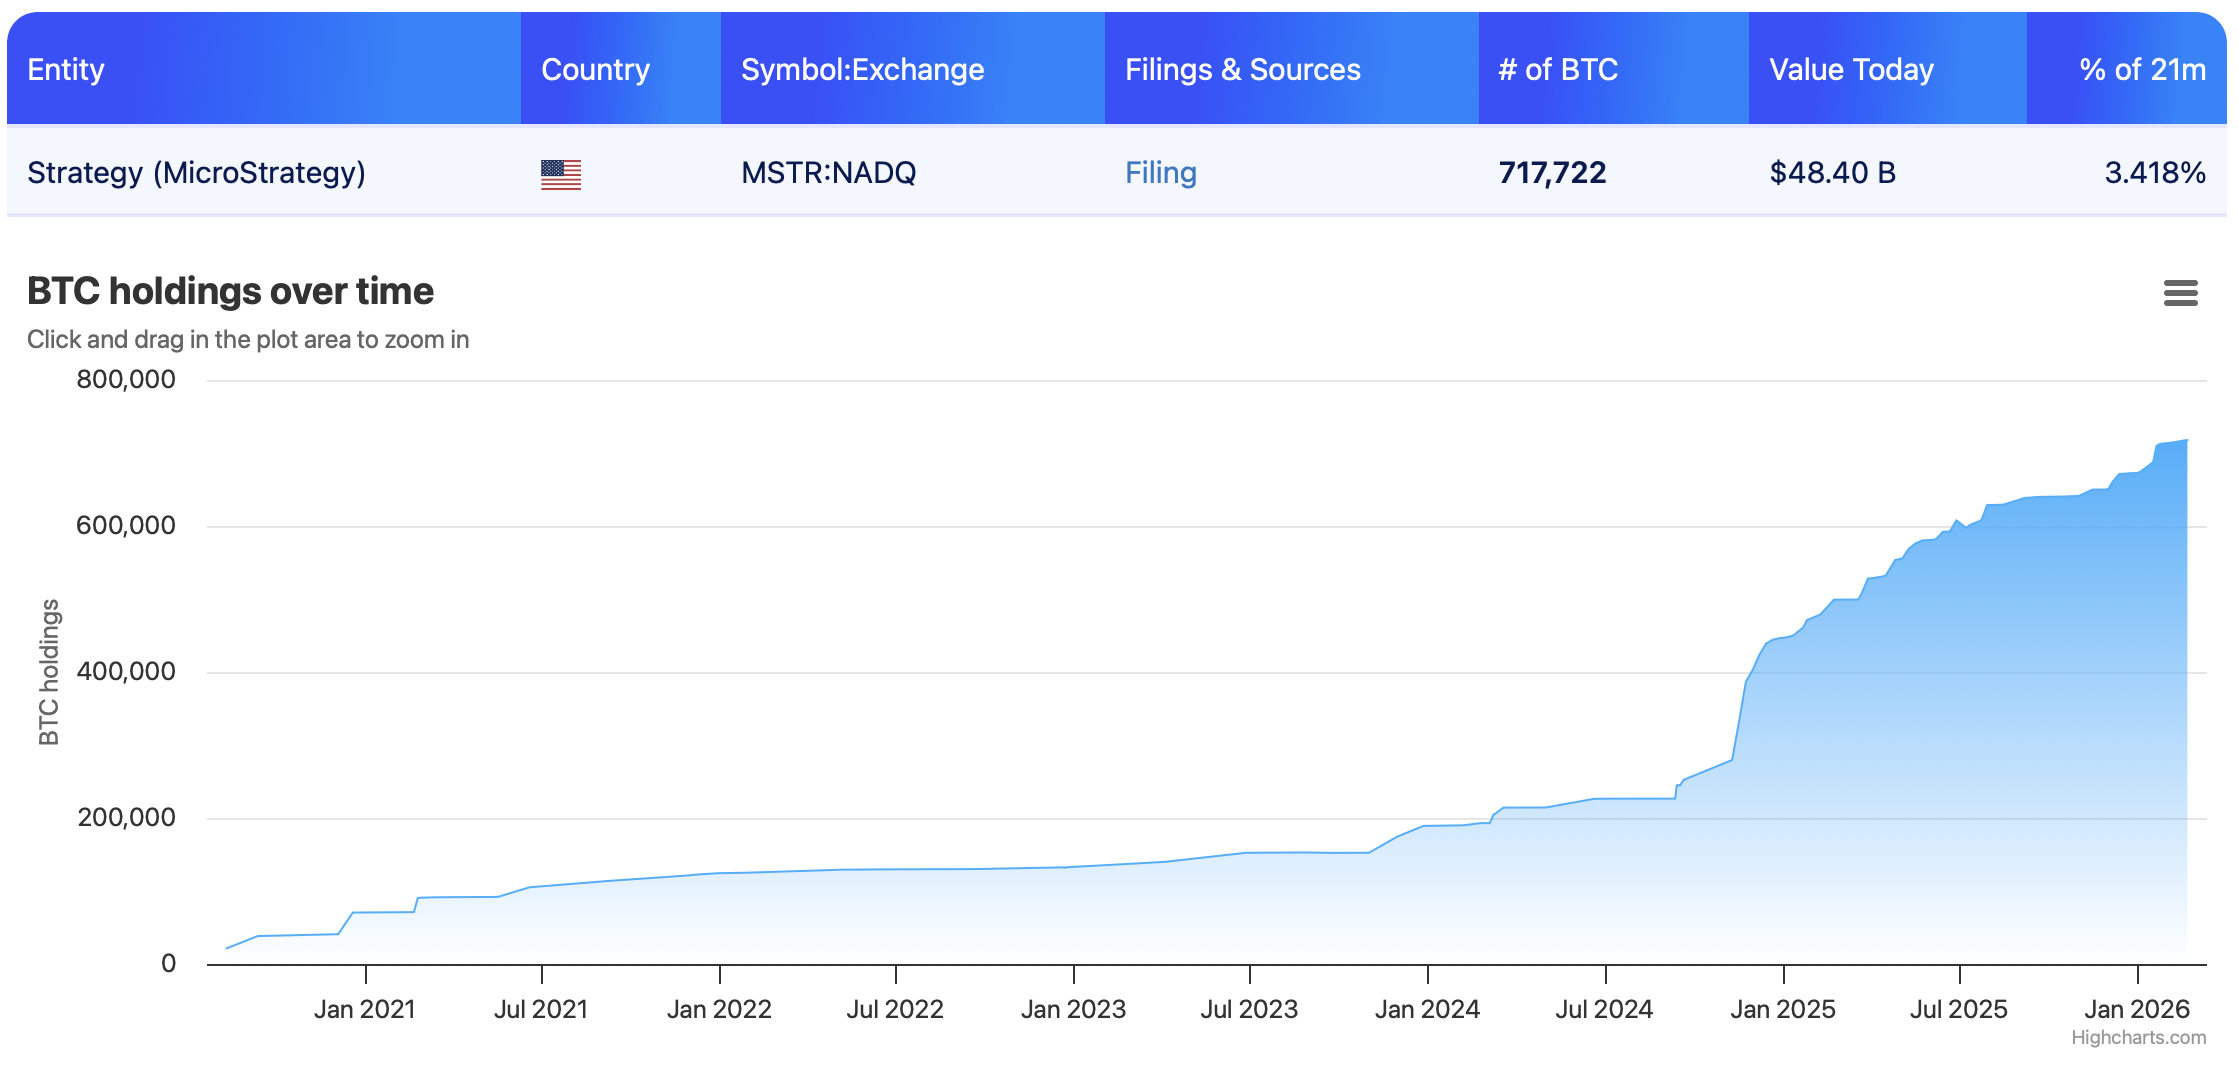2239x1072 pixels.
Task: Click the BTC holdings over time chart title
Action: [x=229, y=291]
